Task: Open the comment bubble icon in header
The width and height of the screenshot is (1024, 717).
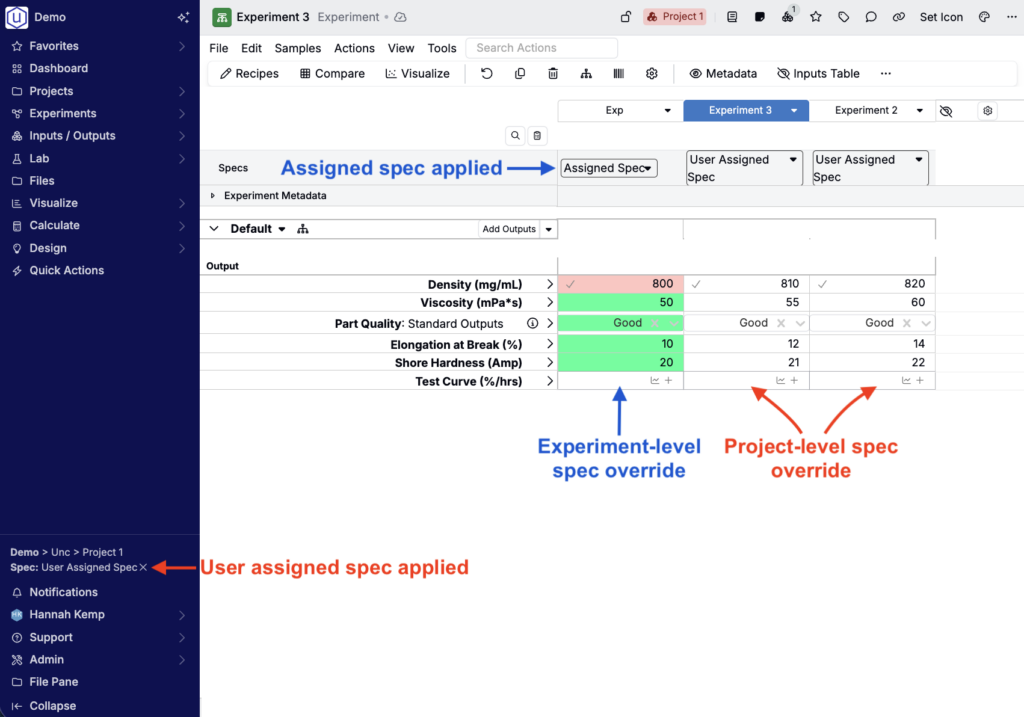Action: tap(871, 17)
